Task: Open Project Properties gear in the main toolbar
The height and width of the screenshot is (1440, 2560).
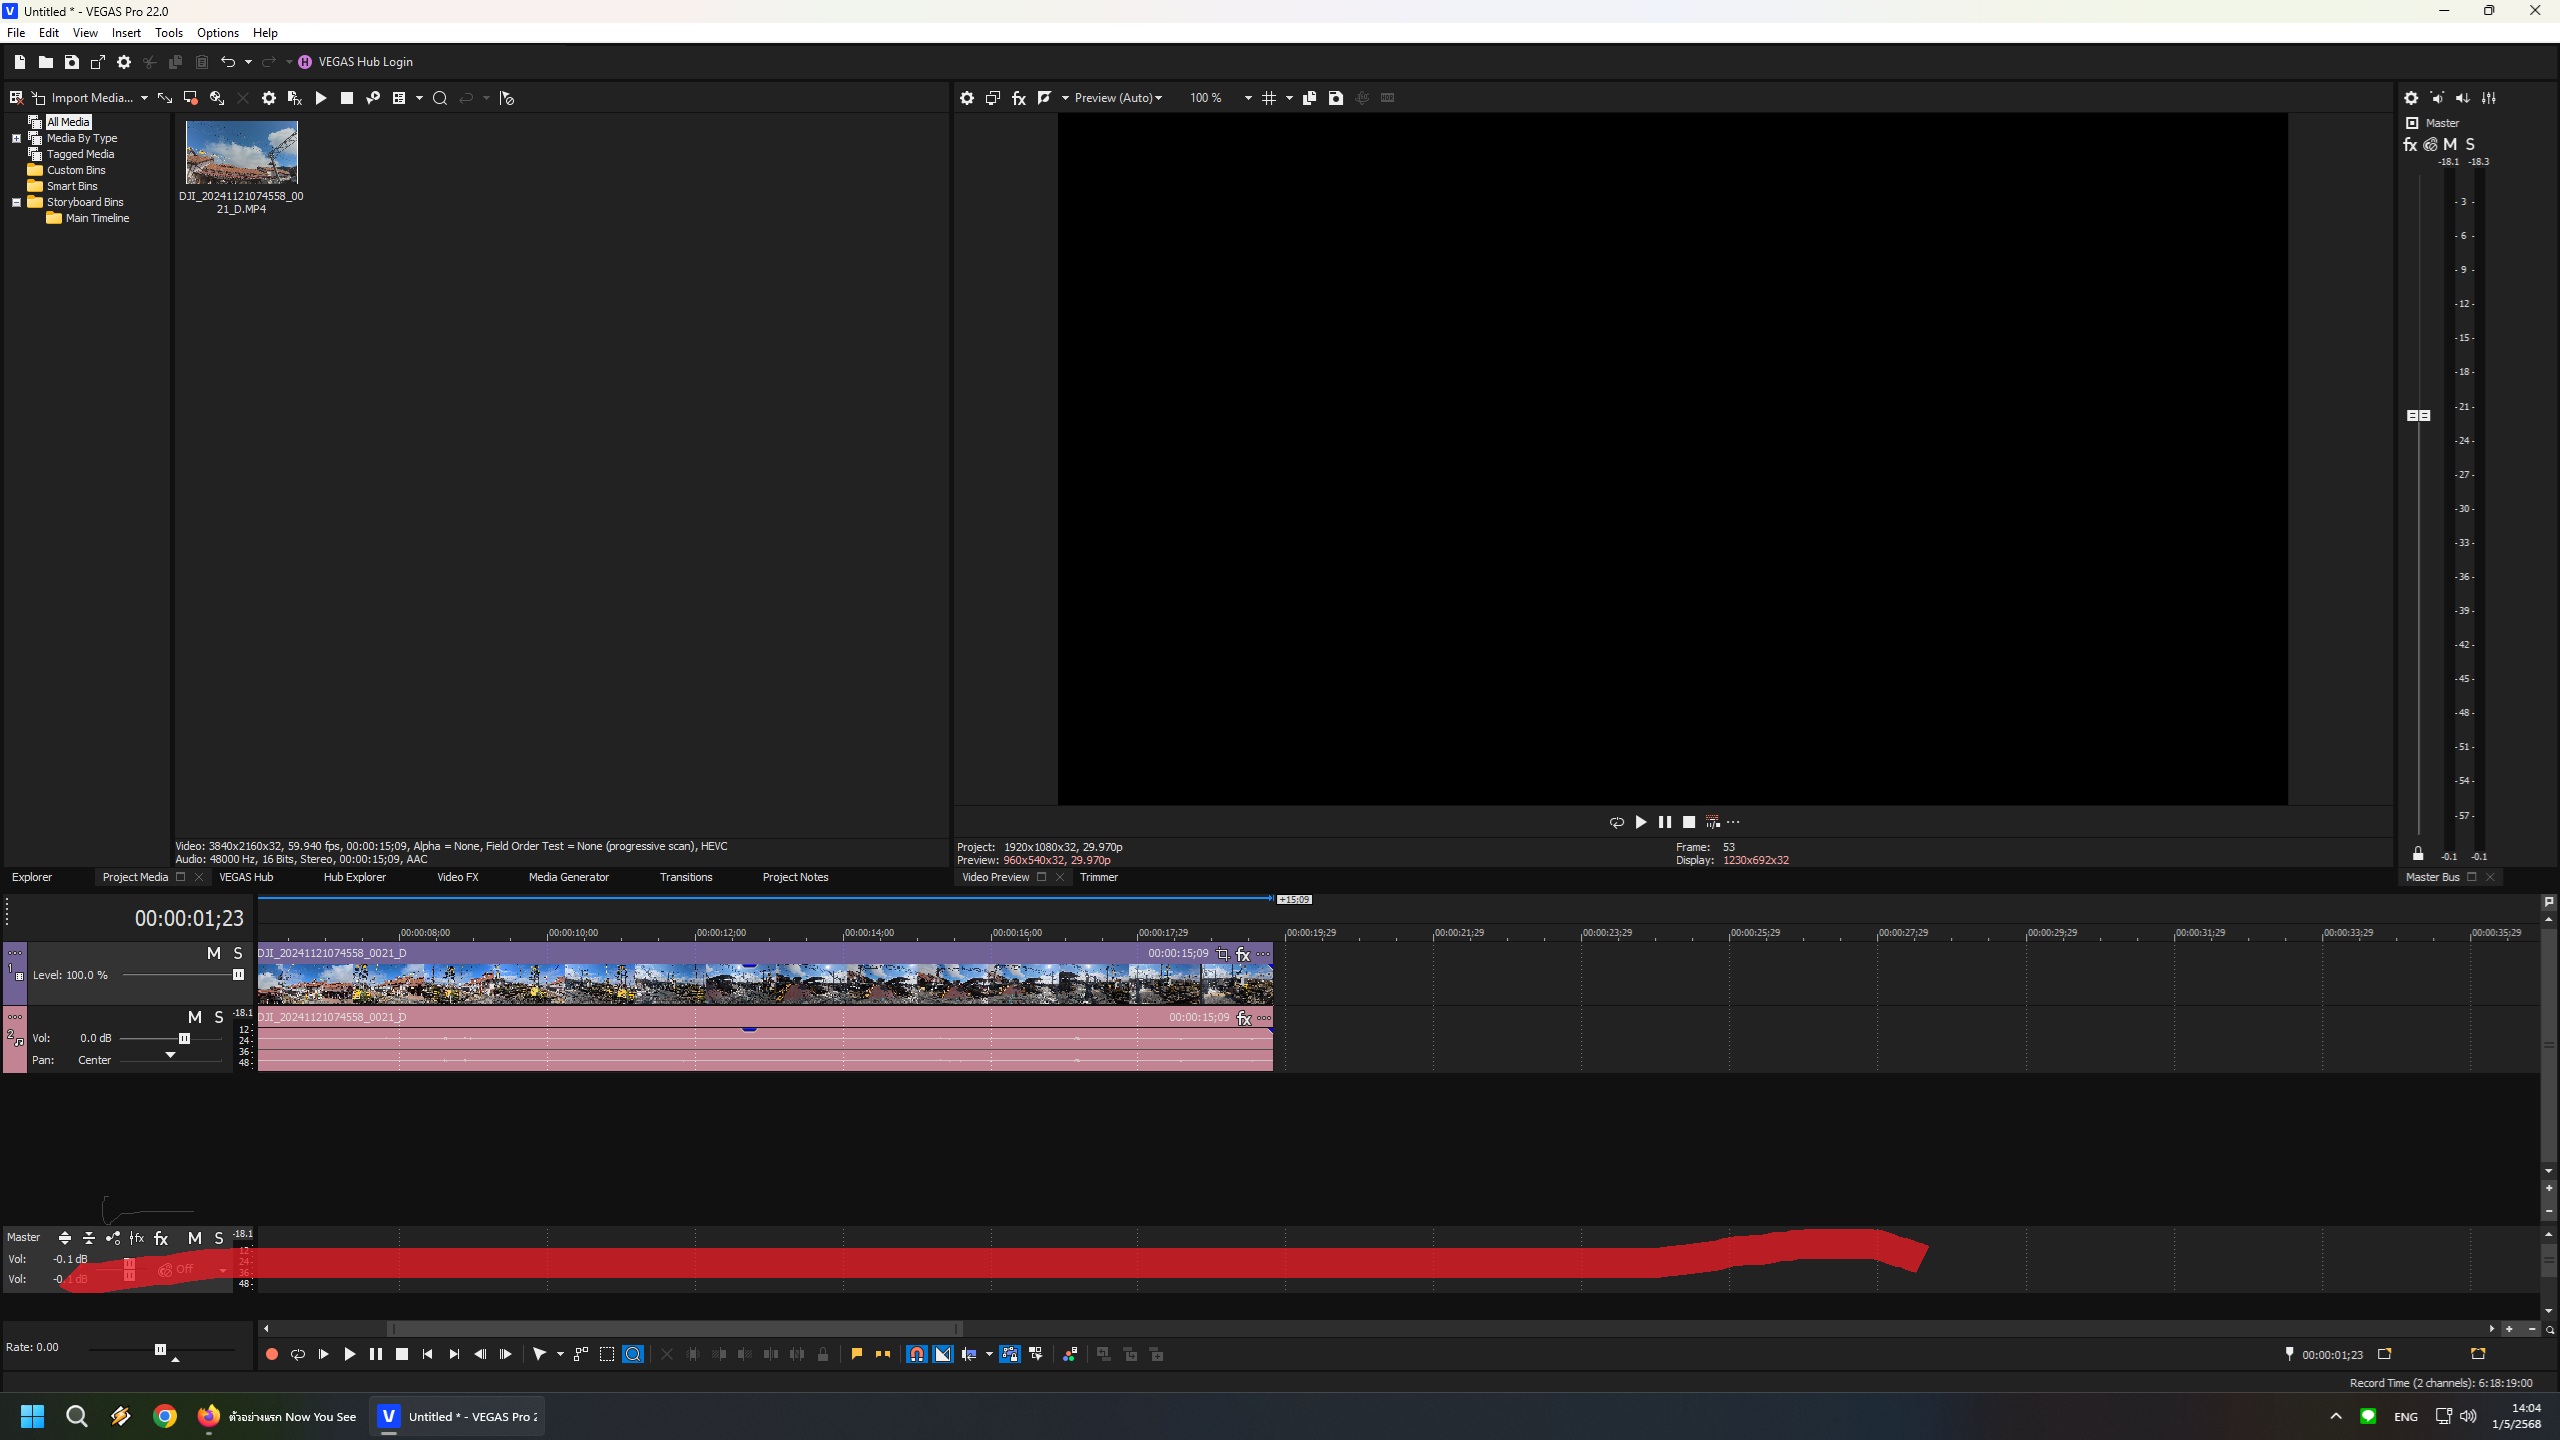Action: click(x=124, y=62)
